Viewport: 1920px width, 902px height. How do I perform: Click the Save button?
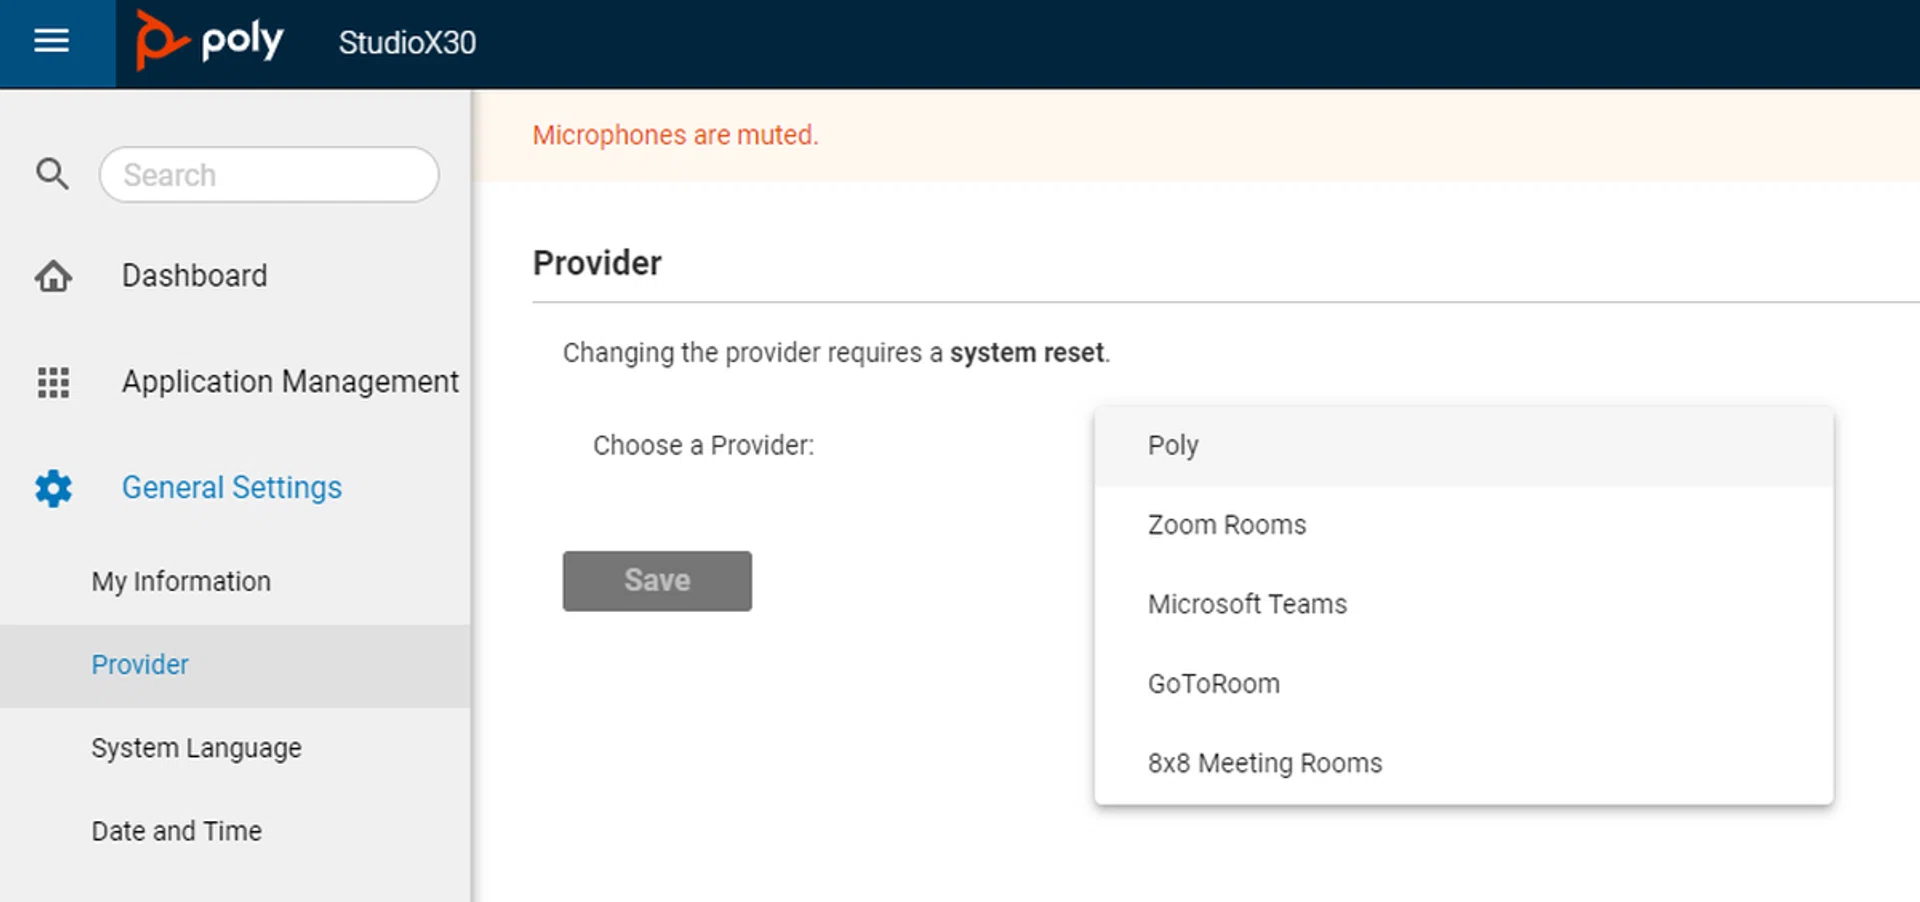pos(656,580)
